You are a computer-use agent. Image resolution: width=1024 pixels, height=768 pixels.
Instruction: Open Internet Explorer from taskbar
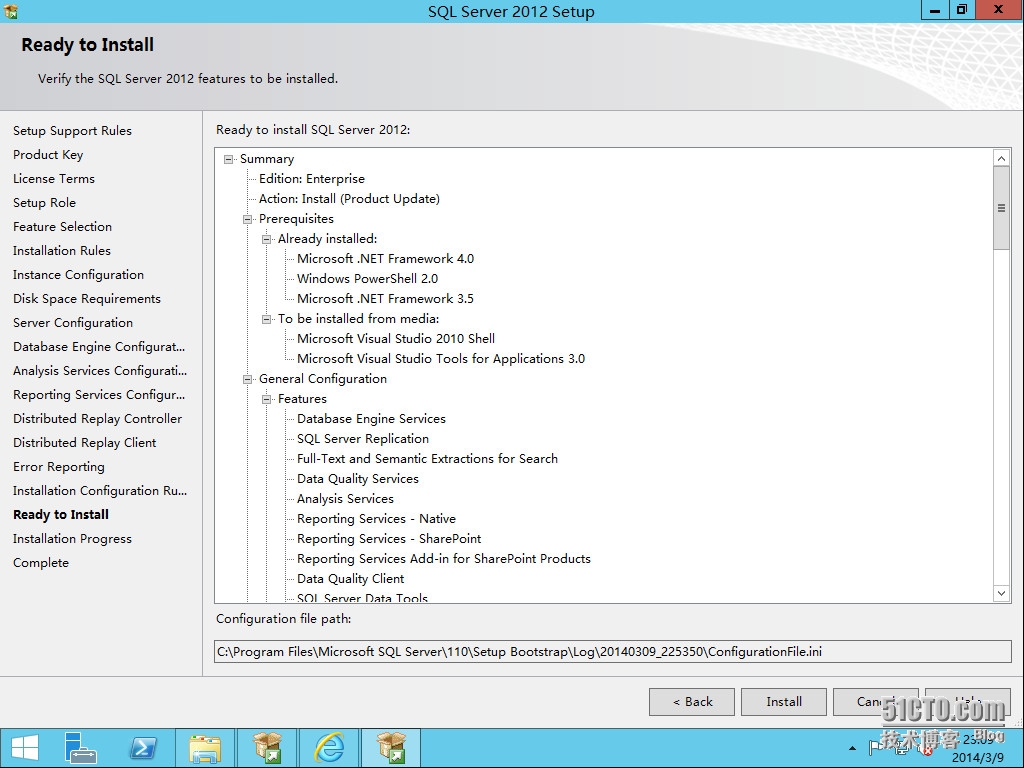click(x=329, y=748)
